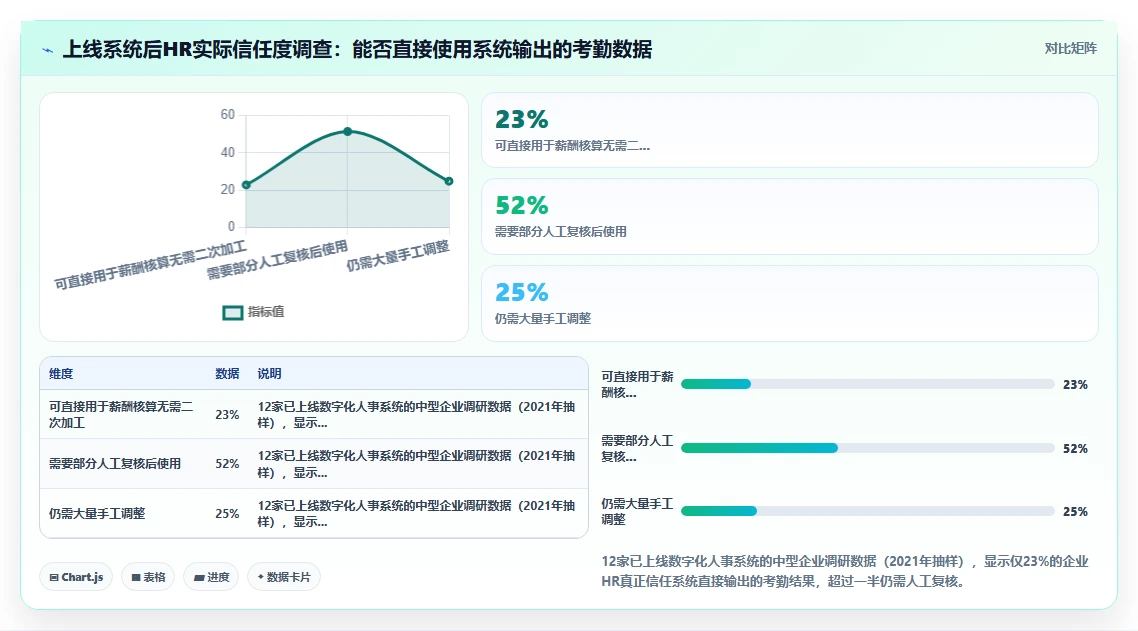The image size is (1138, 631).
Task: Click the y-axis value 60 in chart
Action: 227,115
